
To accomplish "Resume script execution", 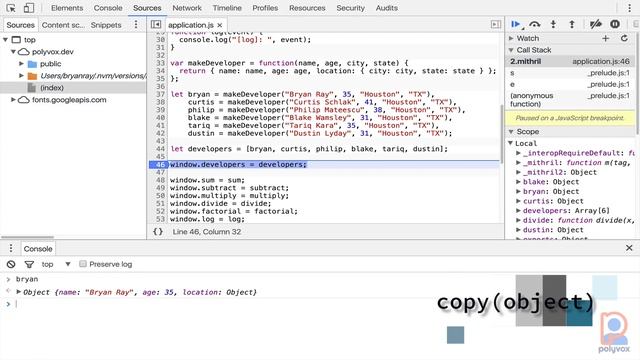I will tap(516, 24).
